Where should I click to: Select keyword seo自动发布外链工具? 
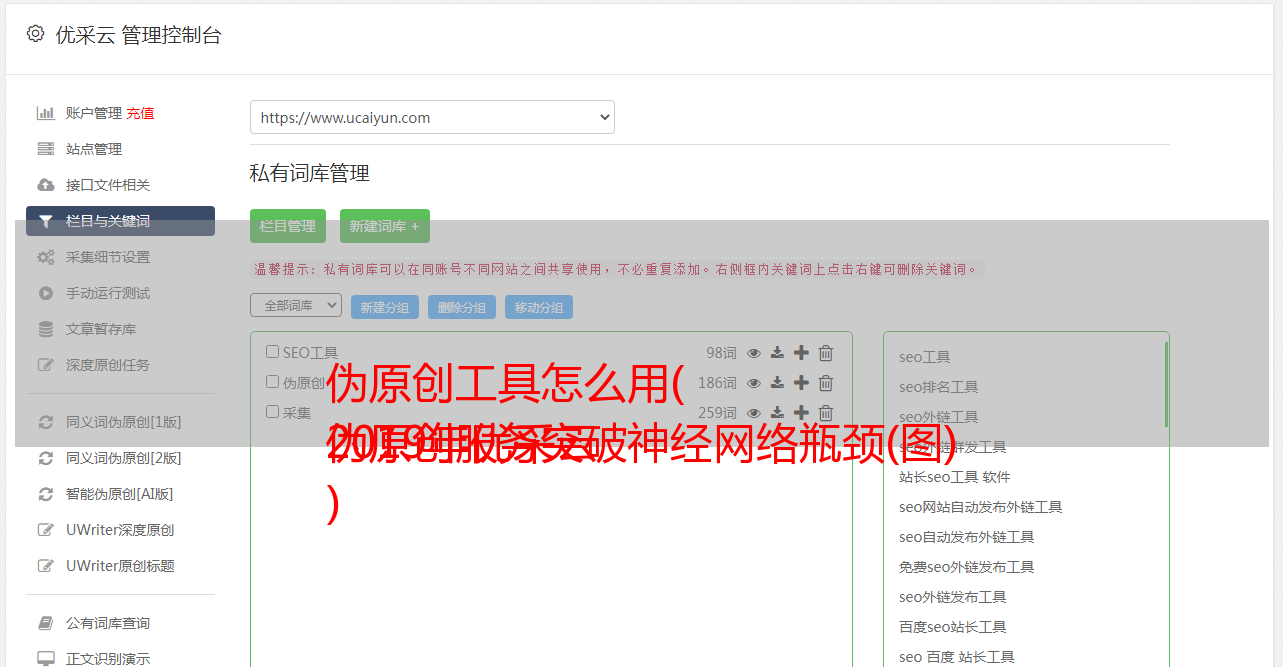(x=967, y=537)
